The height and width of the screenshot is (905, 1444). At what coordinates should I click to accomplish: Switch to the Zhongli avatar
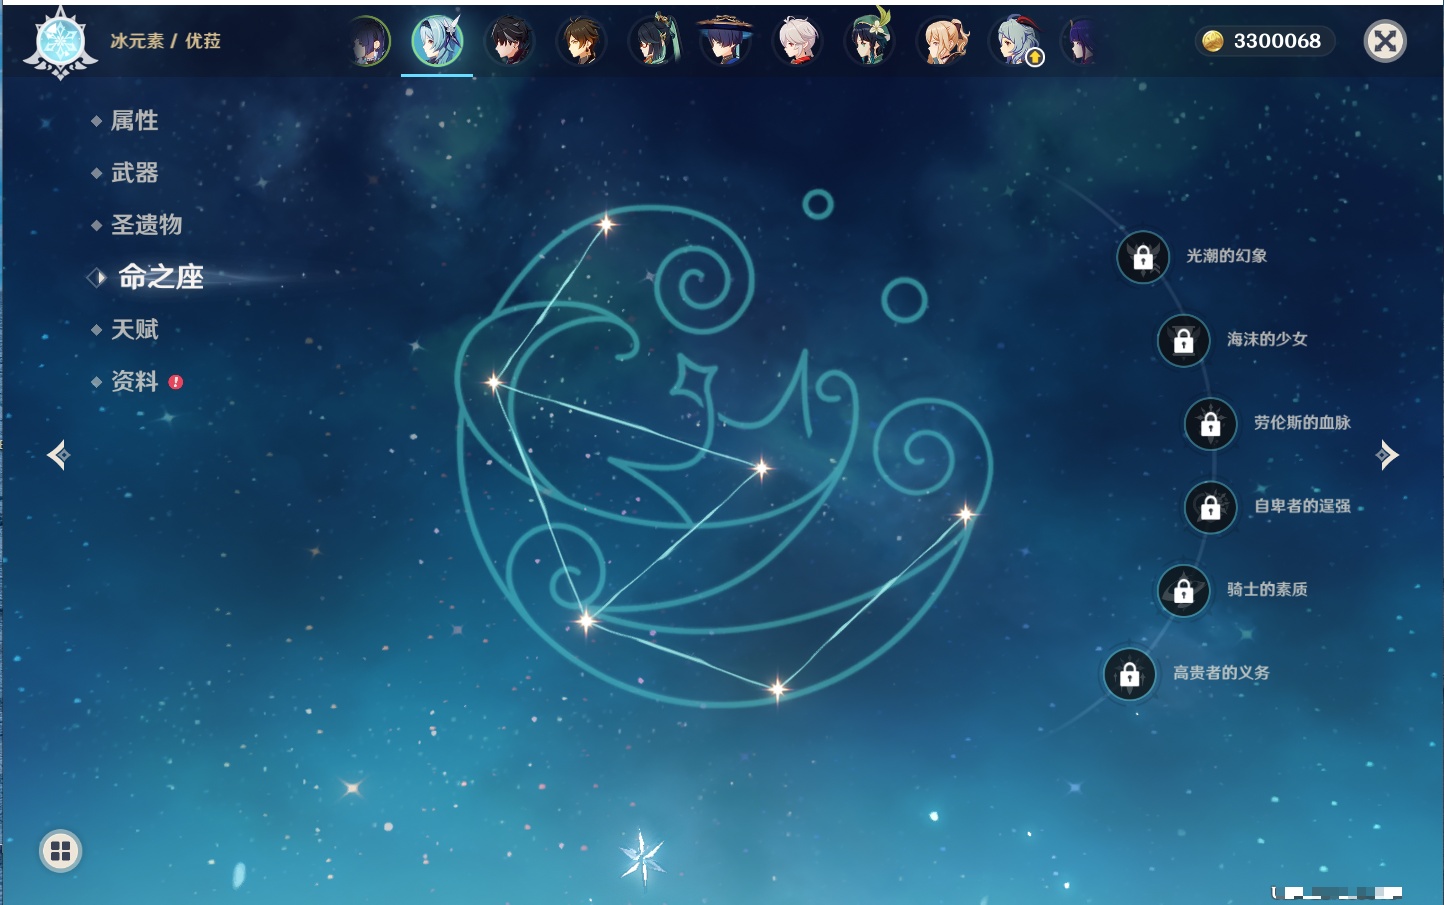click(x=582, y=41)
